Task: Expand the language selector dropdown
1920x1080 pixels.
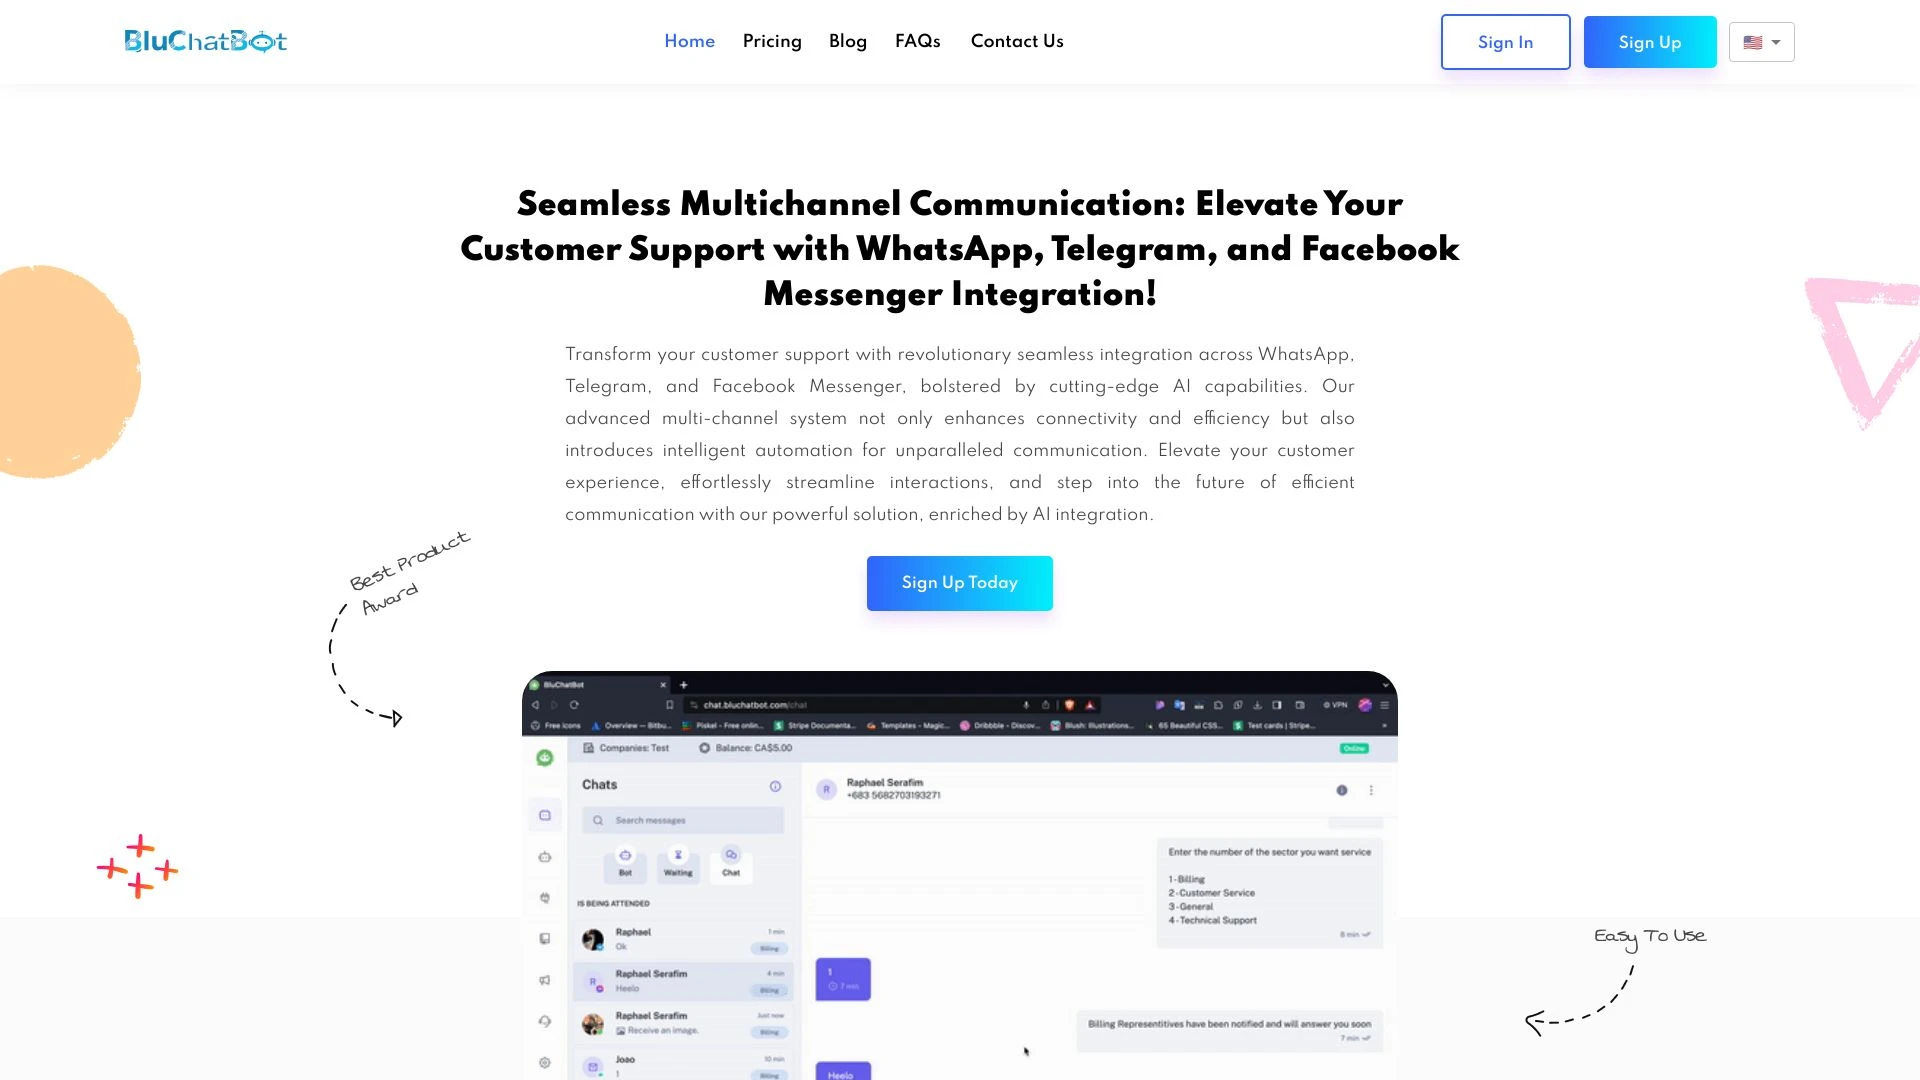Action: coord(1762,42)
